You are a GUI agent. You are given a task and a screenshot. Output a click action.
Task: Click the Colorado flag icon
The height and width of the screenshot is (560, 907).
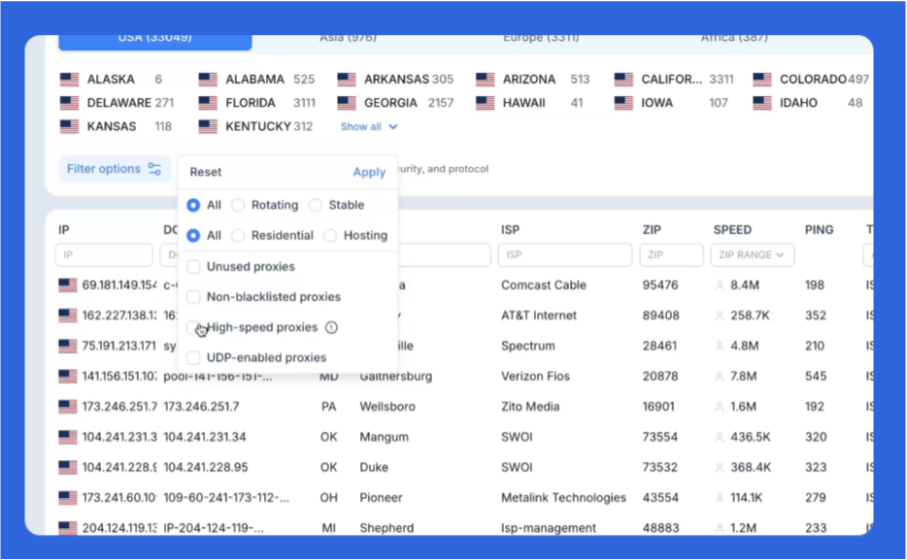[x=762, y=79]
